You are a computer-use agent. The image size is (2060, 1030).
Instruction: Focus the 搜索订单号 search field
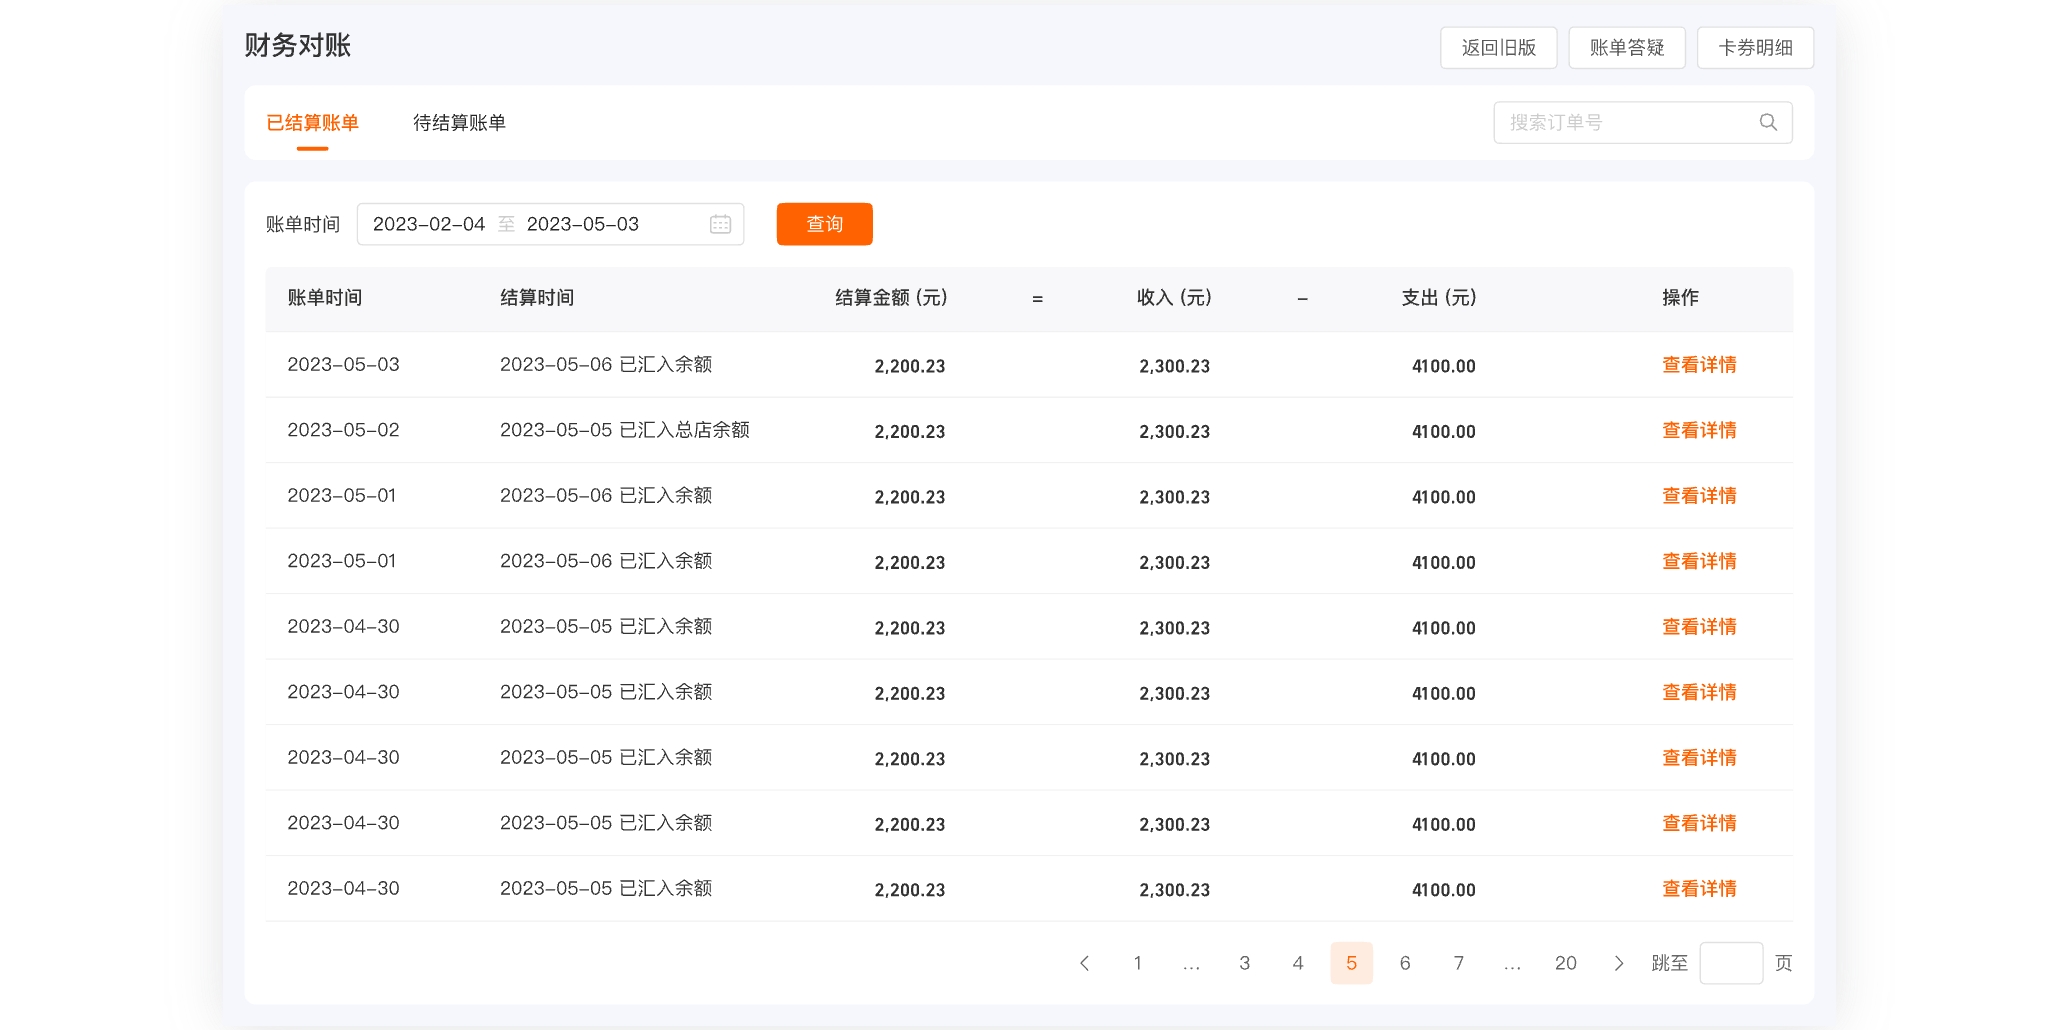point(1642,122)
